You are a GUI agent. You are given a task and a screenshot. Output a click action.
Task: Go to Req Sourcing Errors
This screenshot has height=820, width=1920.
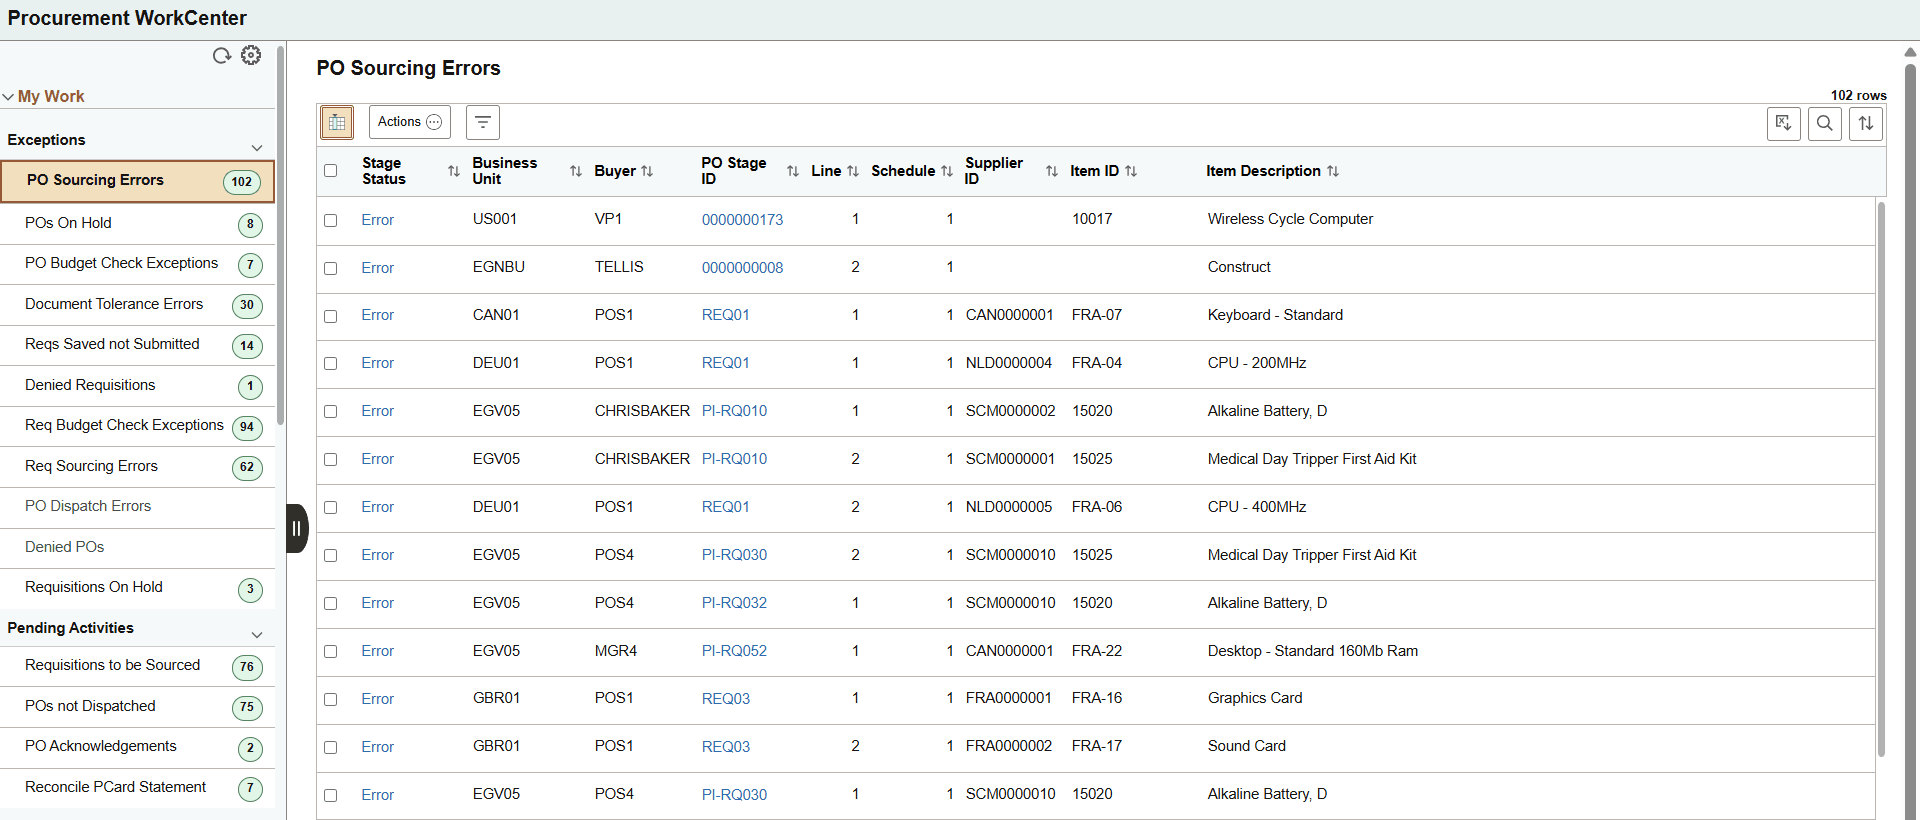pos(137,466)
